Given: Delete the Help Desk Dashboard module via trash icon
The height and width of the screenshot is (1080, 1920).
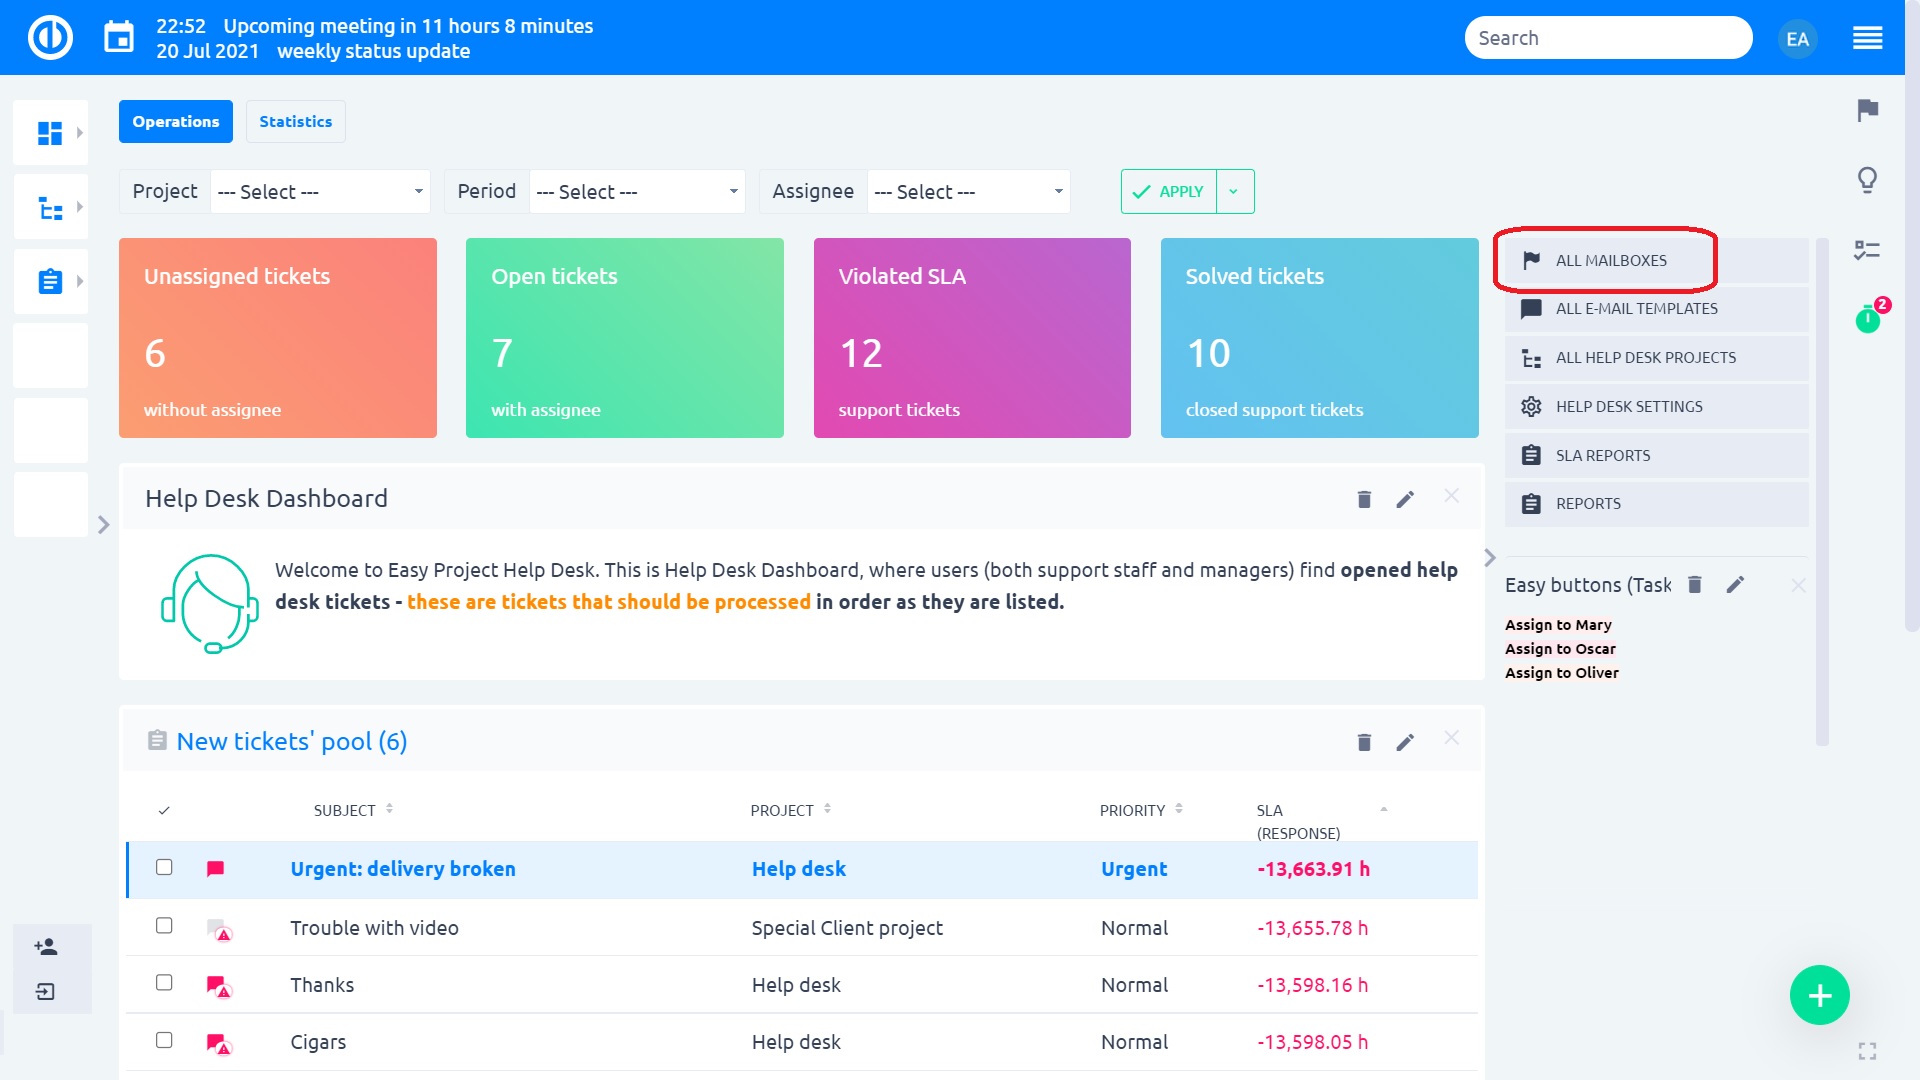Looking at the screenshot, I should pos(1364,499).
